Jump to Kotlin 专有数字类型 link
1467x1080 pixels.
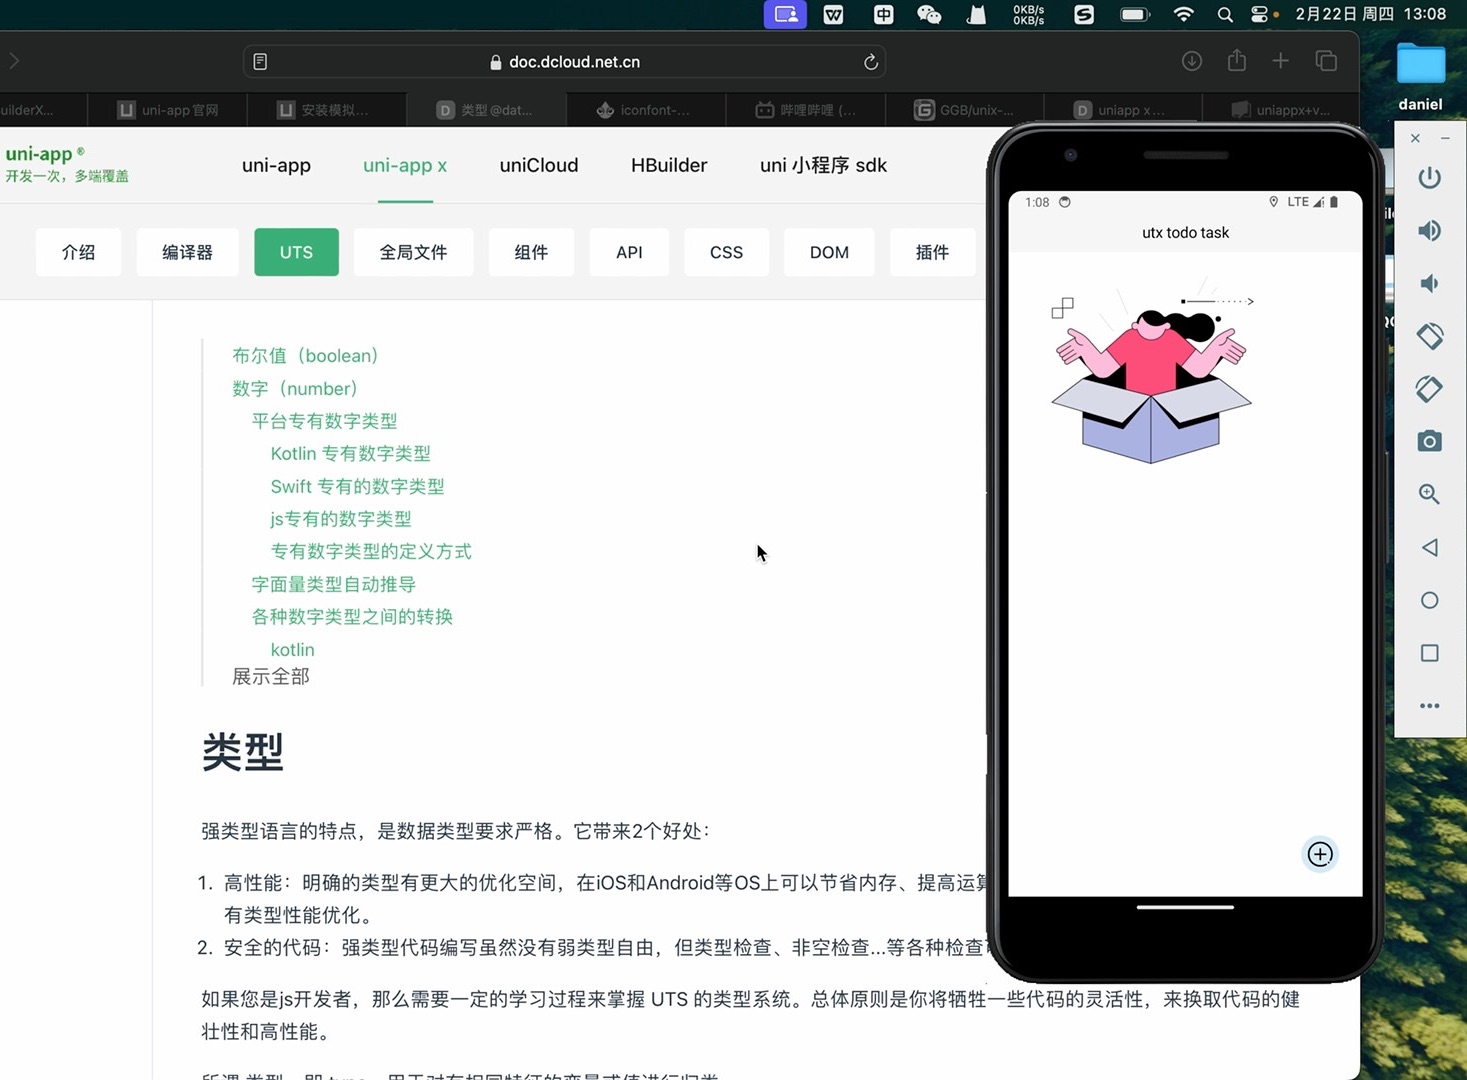[x=350, y=454]
